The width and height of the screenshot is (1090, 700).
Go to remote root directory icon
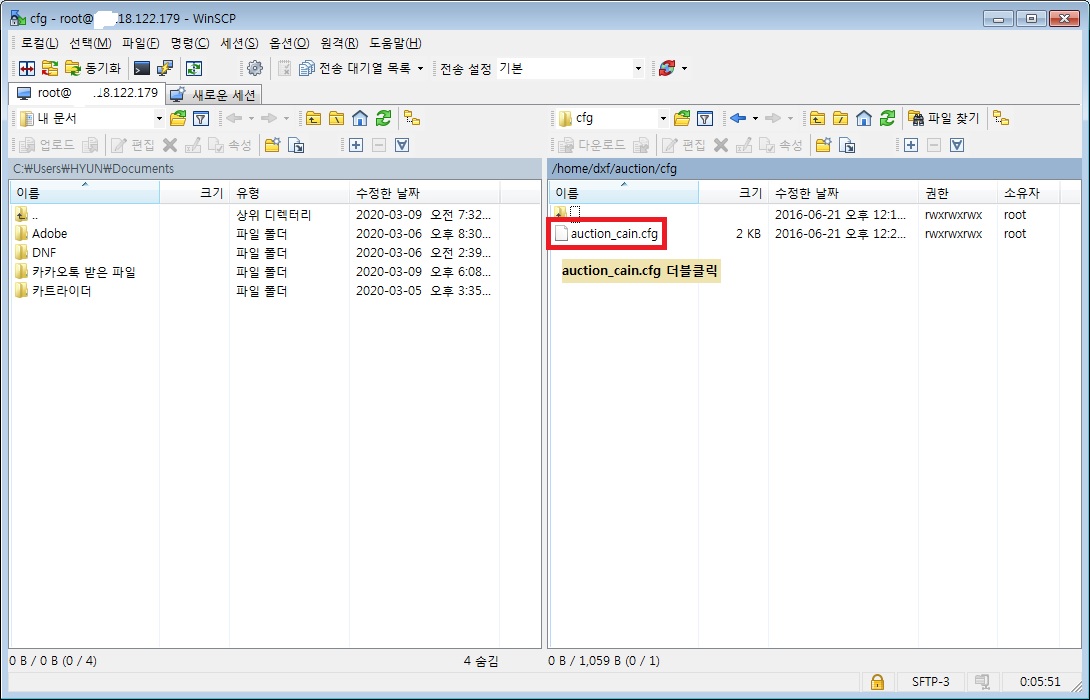[x=840, y=119]
